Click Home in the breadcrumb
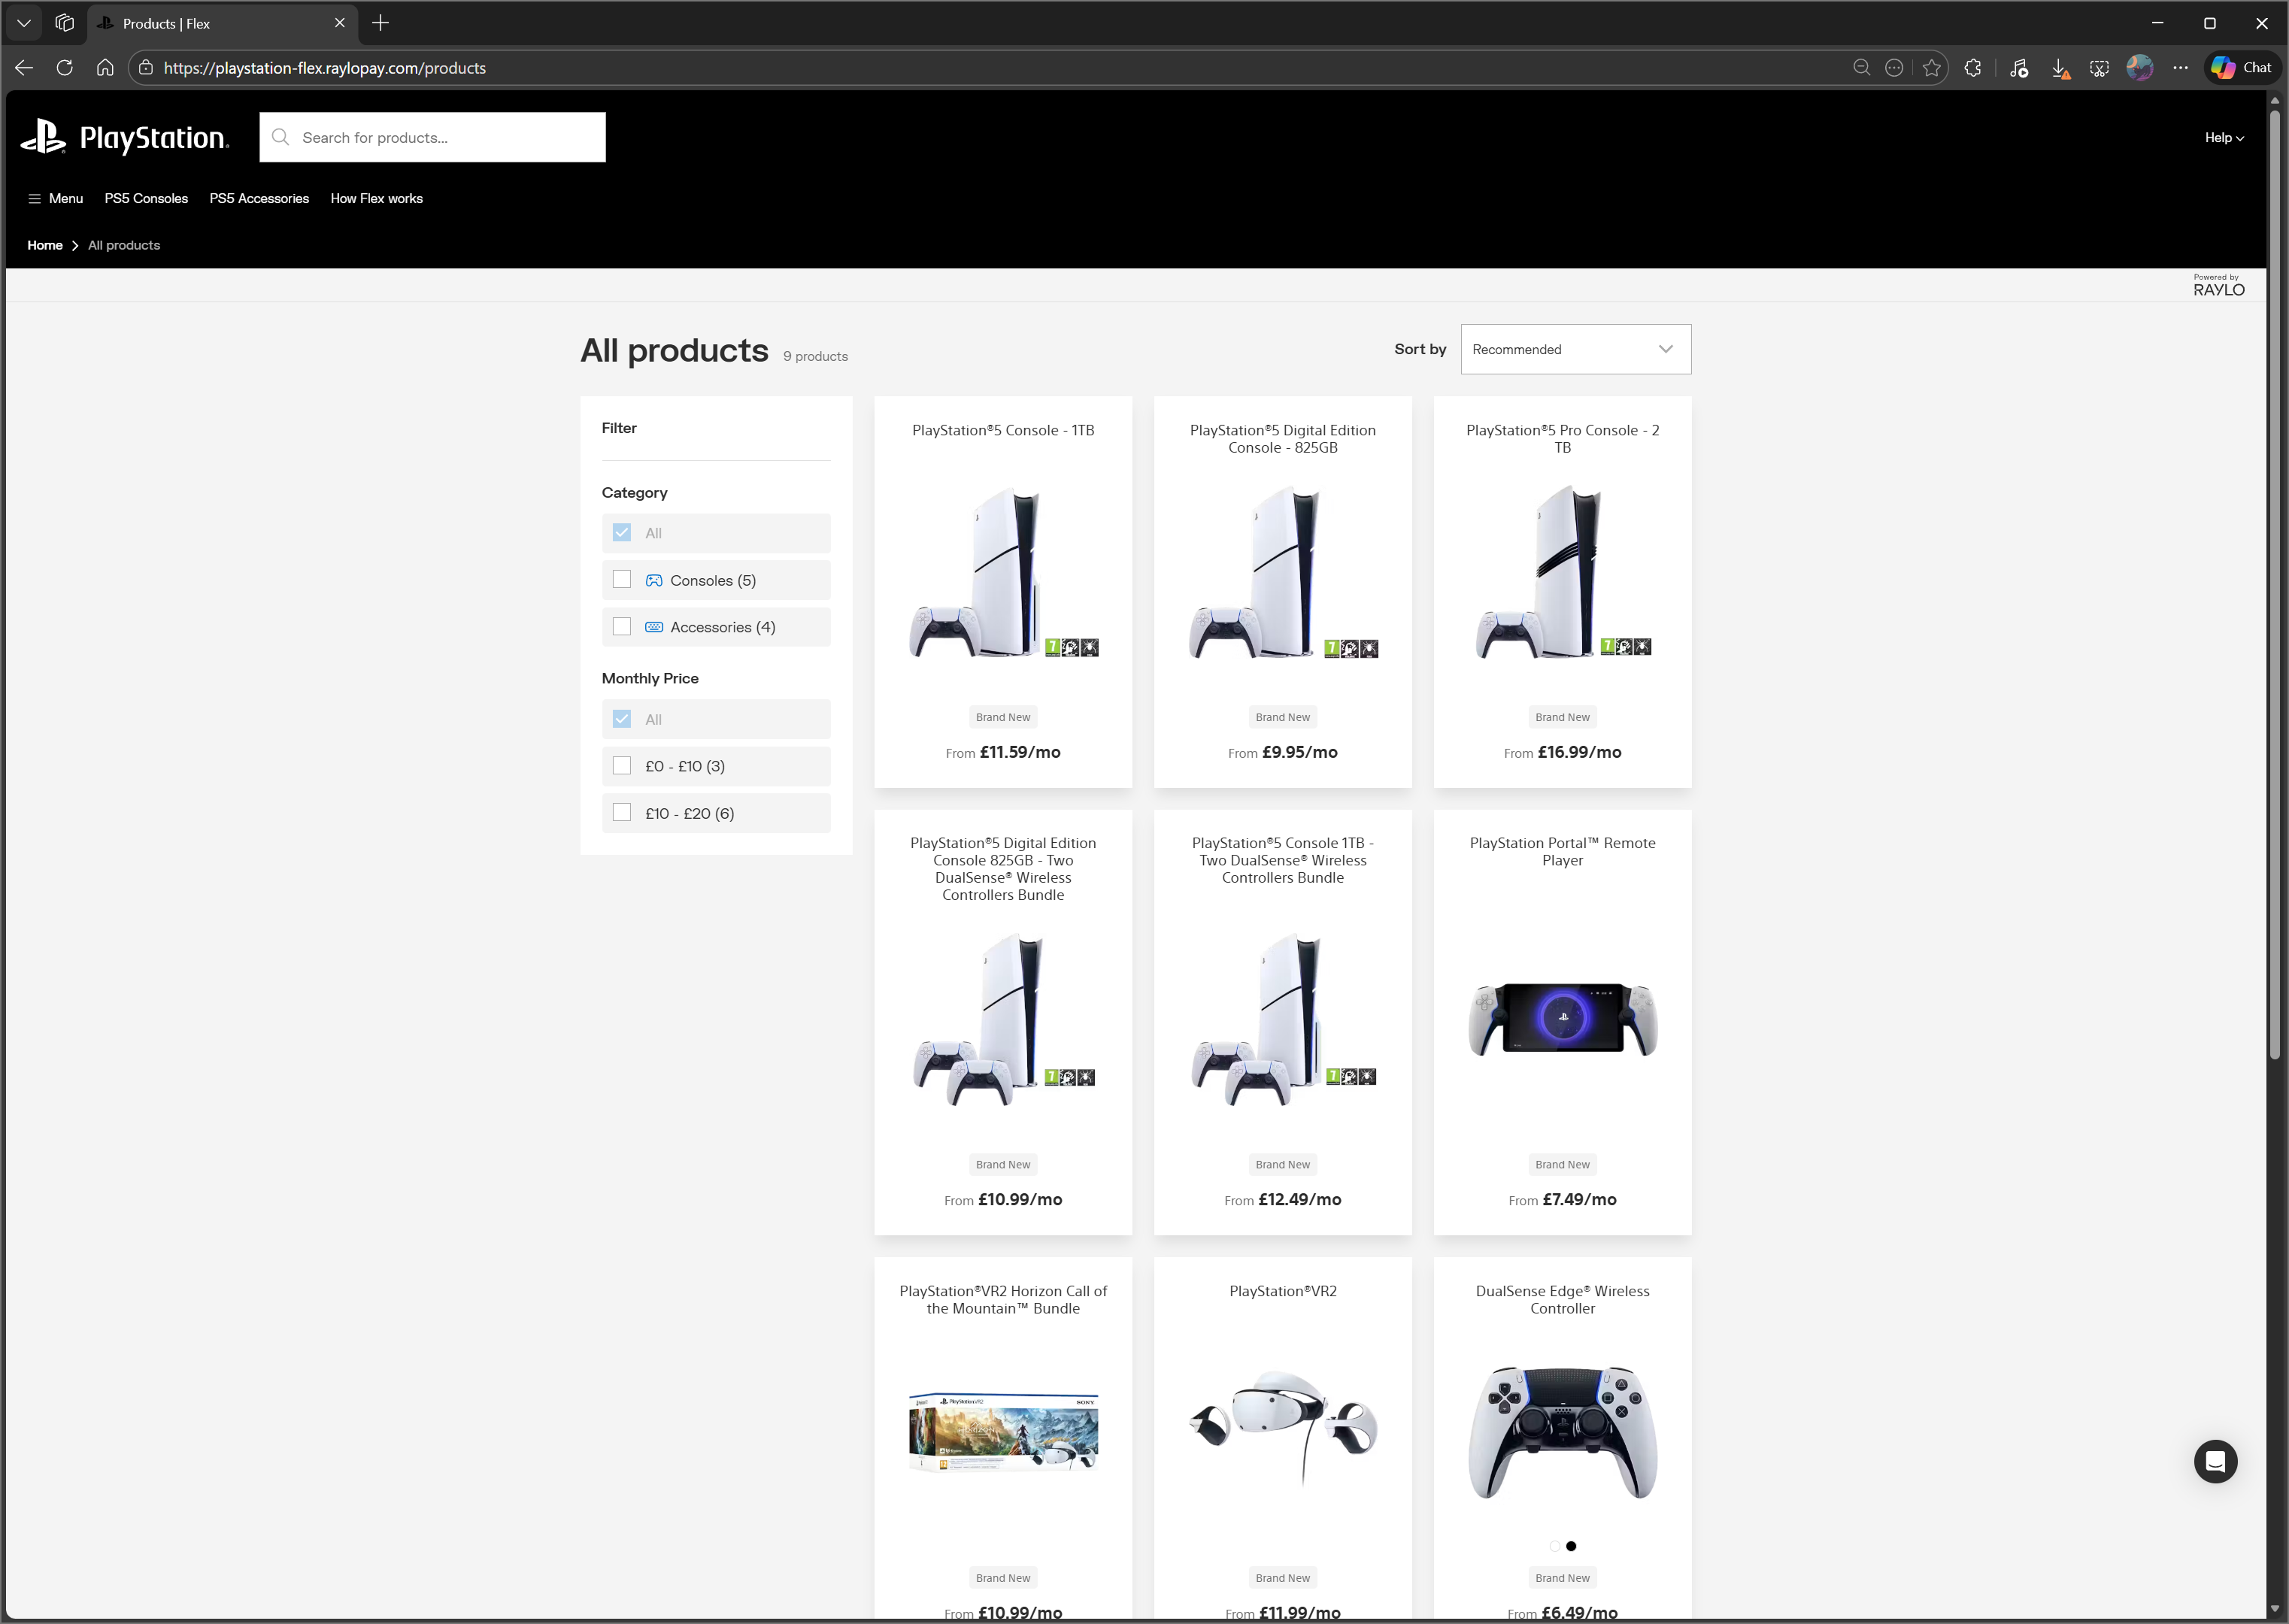2289x1624 pixels. [x=45, y=245]
